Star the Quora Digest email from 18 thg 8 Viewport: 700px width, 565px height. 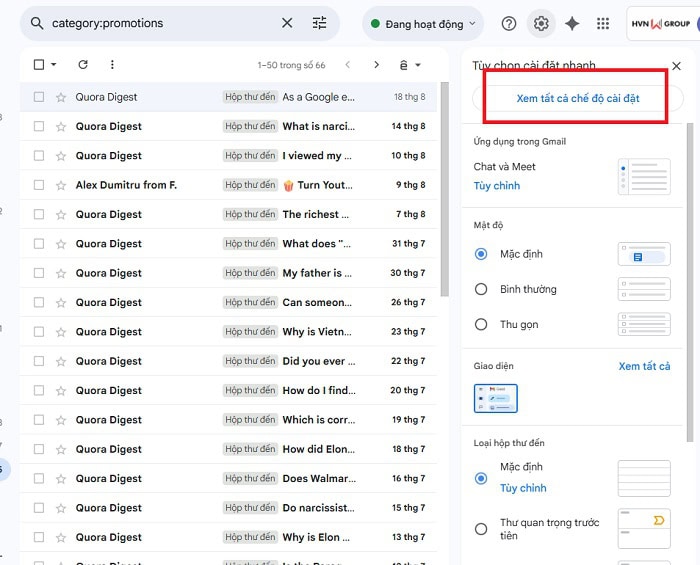(x=61, y=97)
